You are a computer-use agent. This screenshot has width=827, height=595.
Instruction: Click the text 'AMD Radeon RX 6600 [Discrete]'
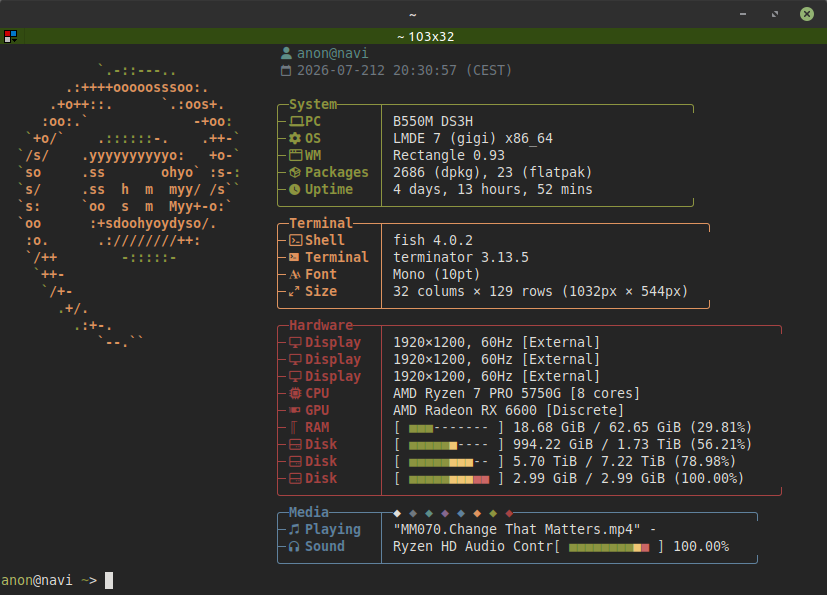(508, 410)
